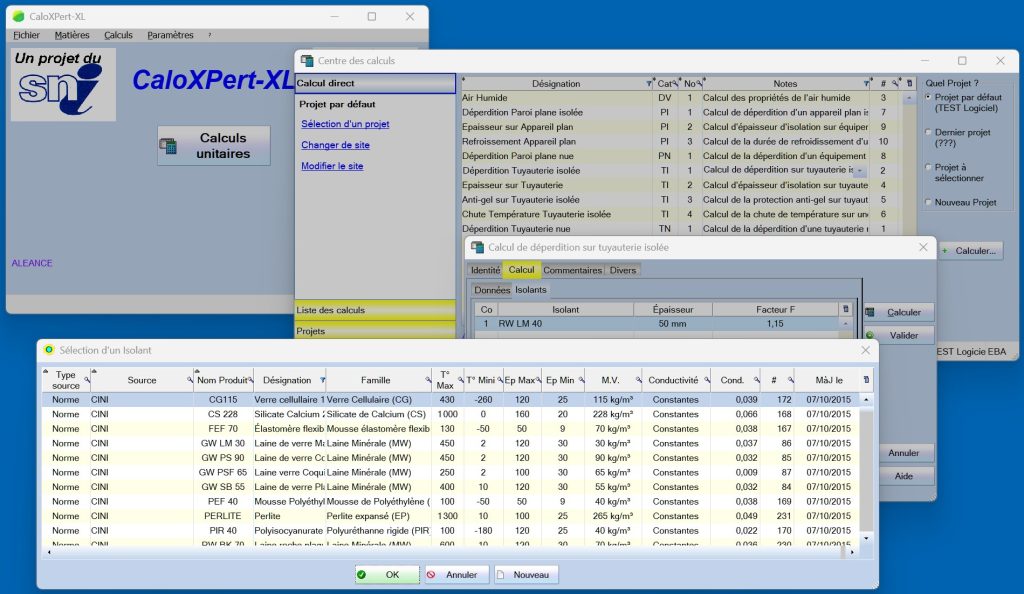Image resolution: width=1024 pixels, height=594 pixels.
Task: Expand the Projets section
Action: pos(375,331)
